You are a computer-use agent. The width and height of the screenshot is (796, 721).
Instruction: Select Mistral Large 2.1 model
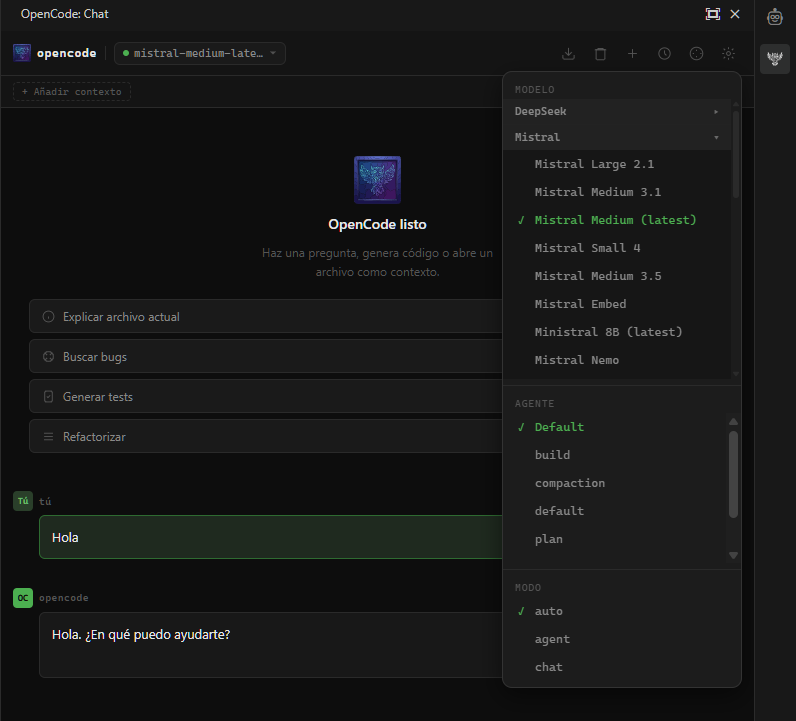(617, 165)
